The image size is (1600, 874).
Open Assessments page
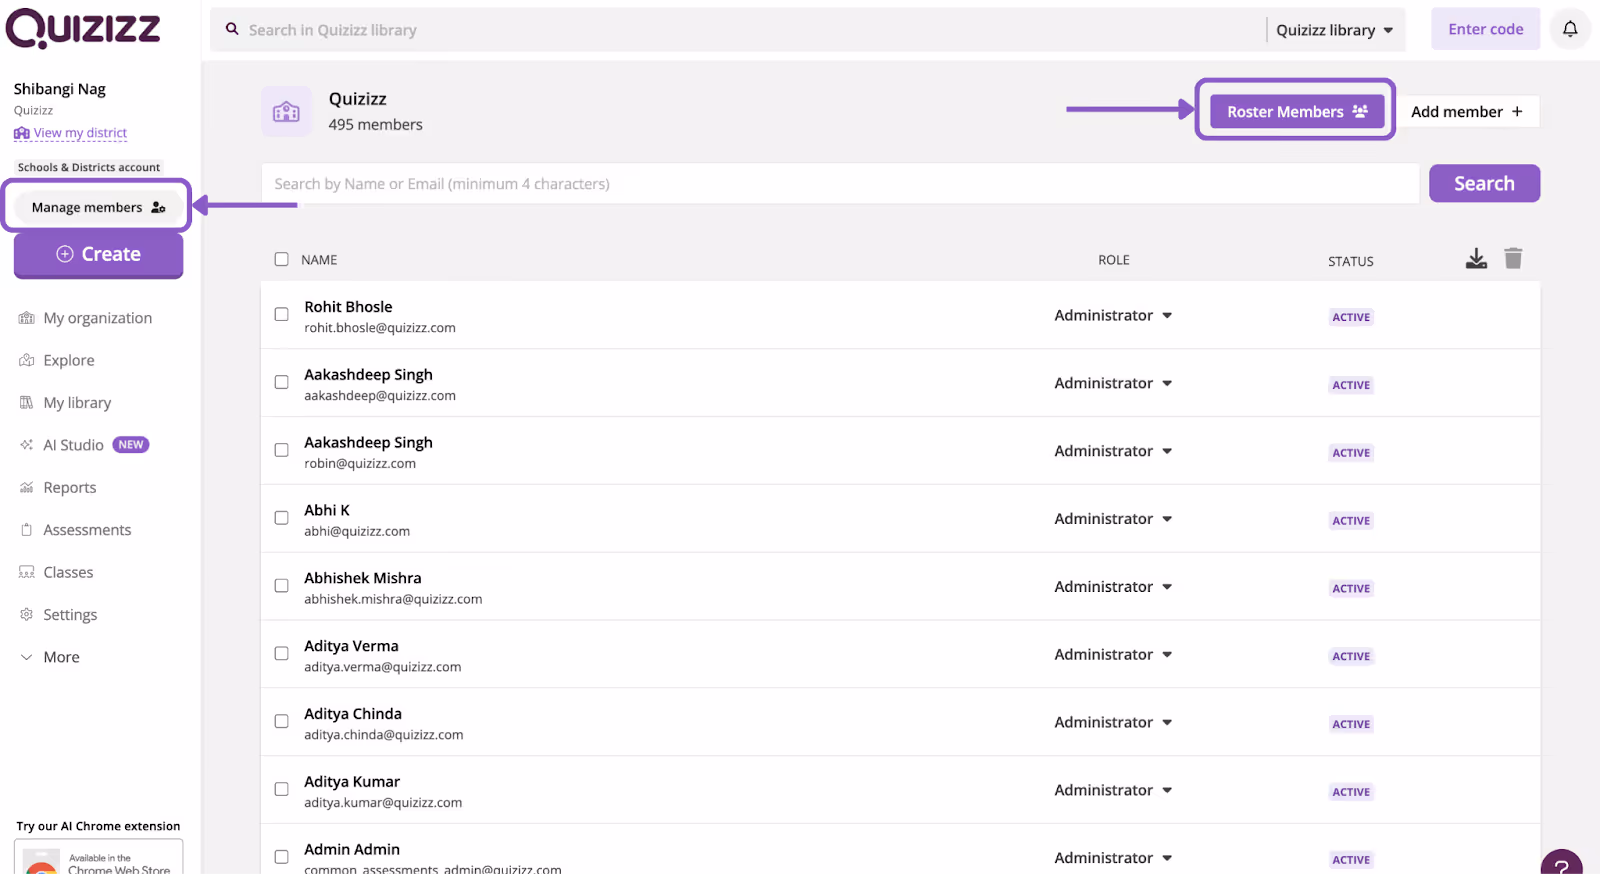click(87, 530)
